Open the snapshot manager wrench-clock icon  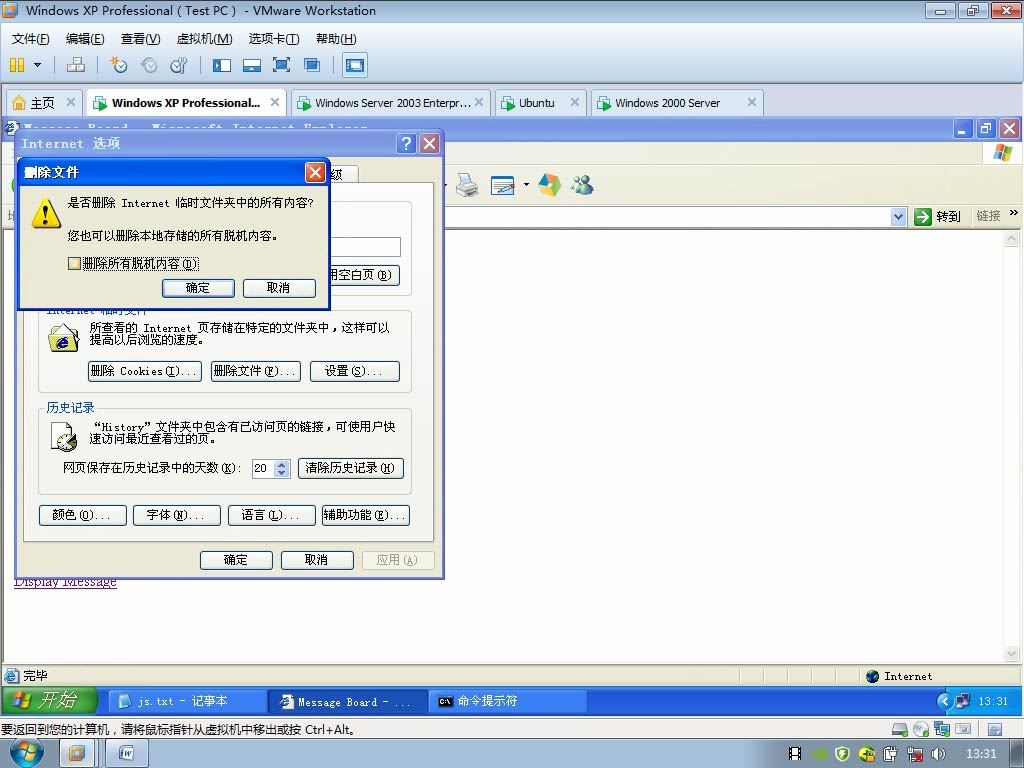click(178, 65)
